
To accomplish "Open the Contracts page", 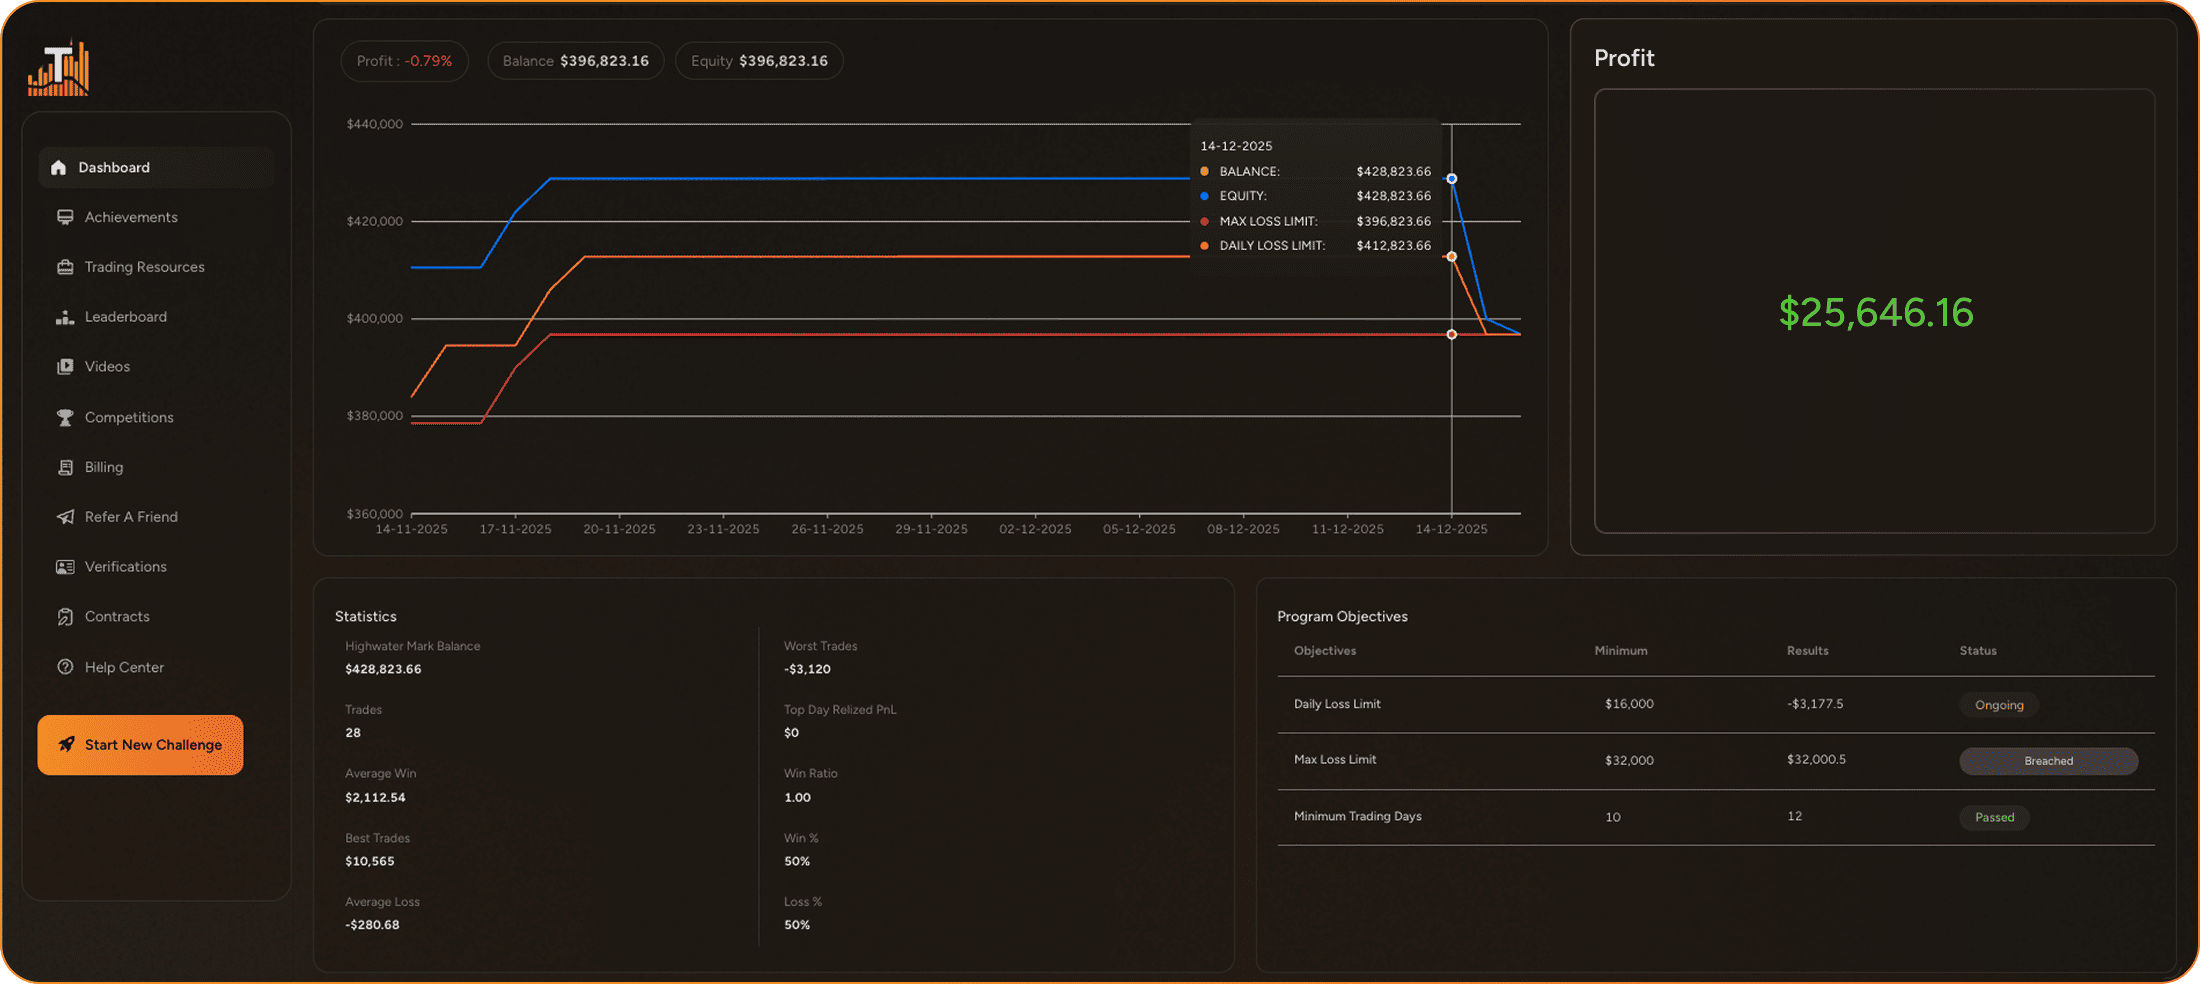I will pyautogui.click(x=117, y=617).
